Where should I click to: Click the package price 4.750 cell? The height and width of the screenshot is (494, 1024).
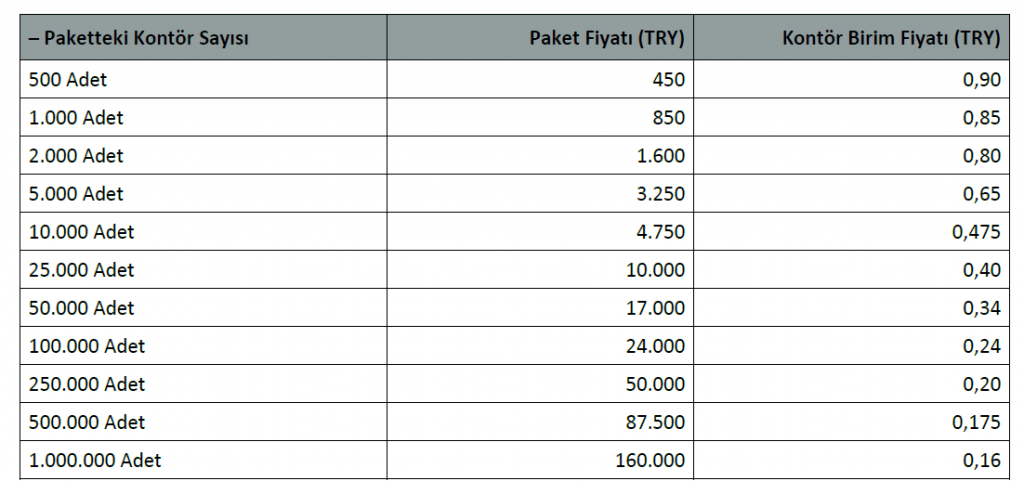[540, 232]
